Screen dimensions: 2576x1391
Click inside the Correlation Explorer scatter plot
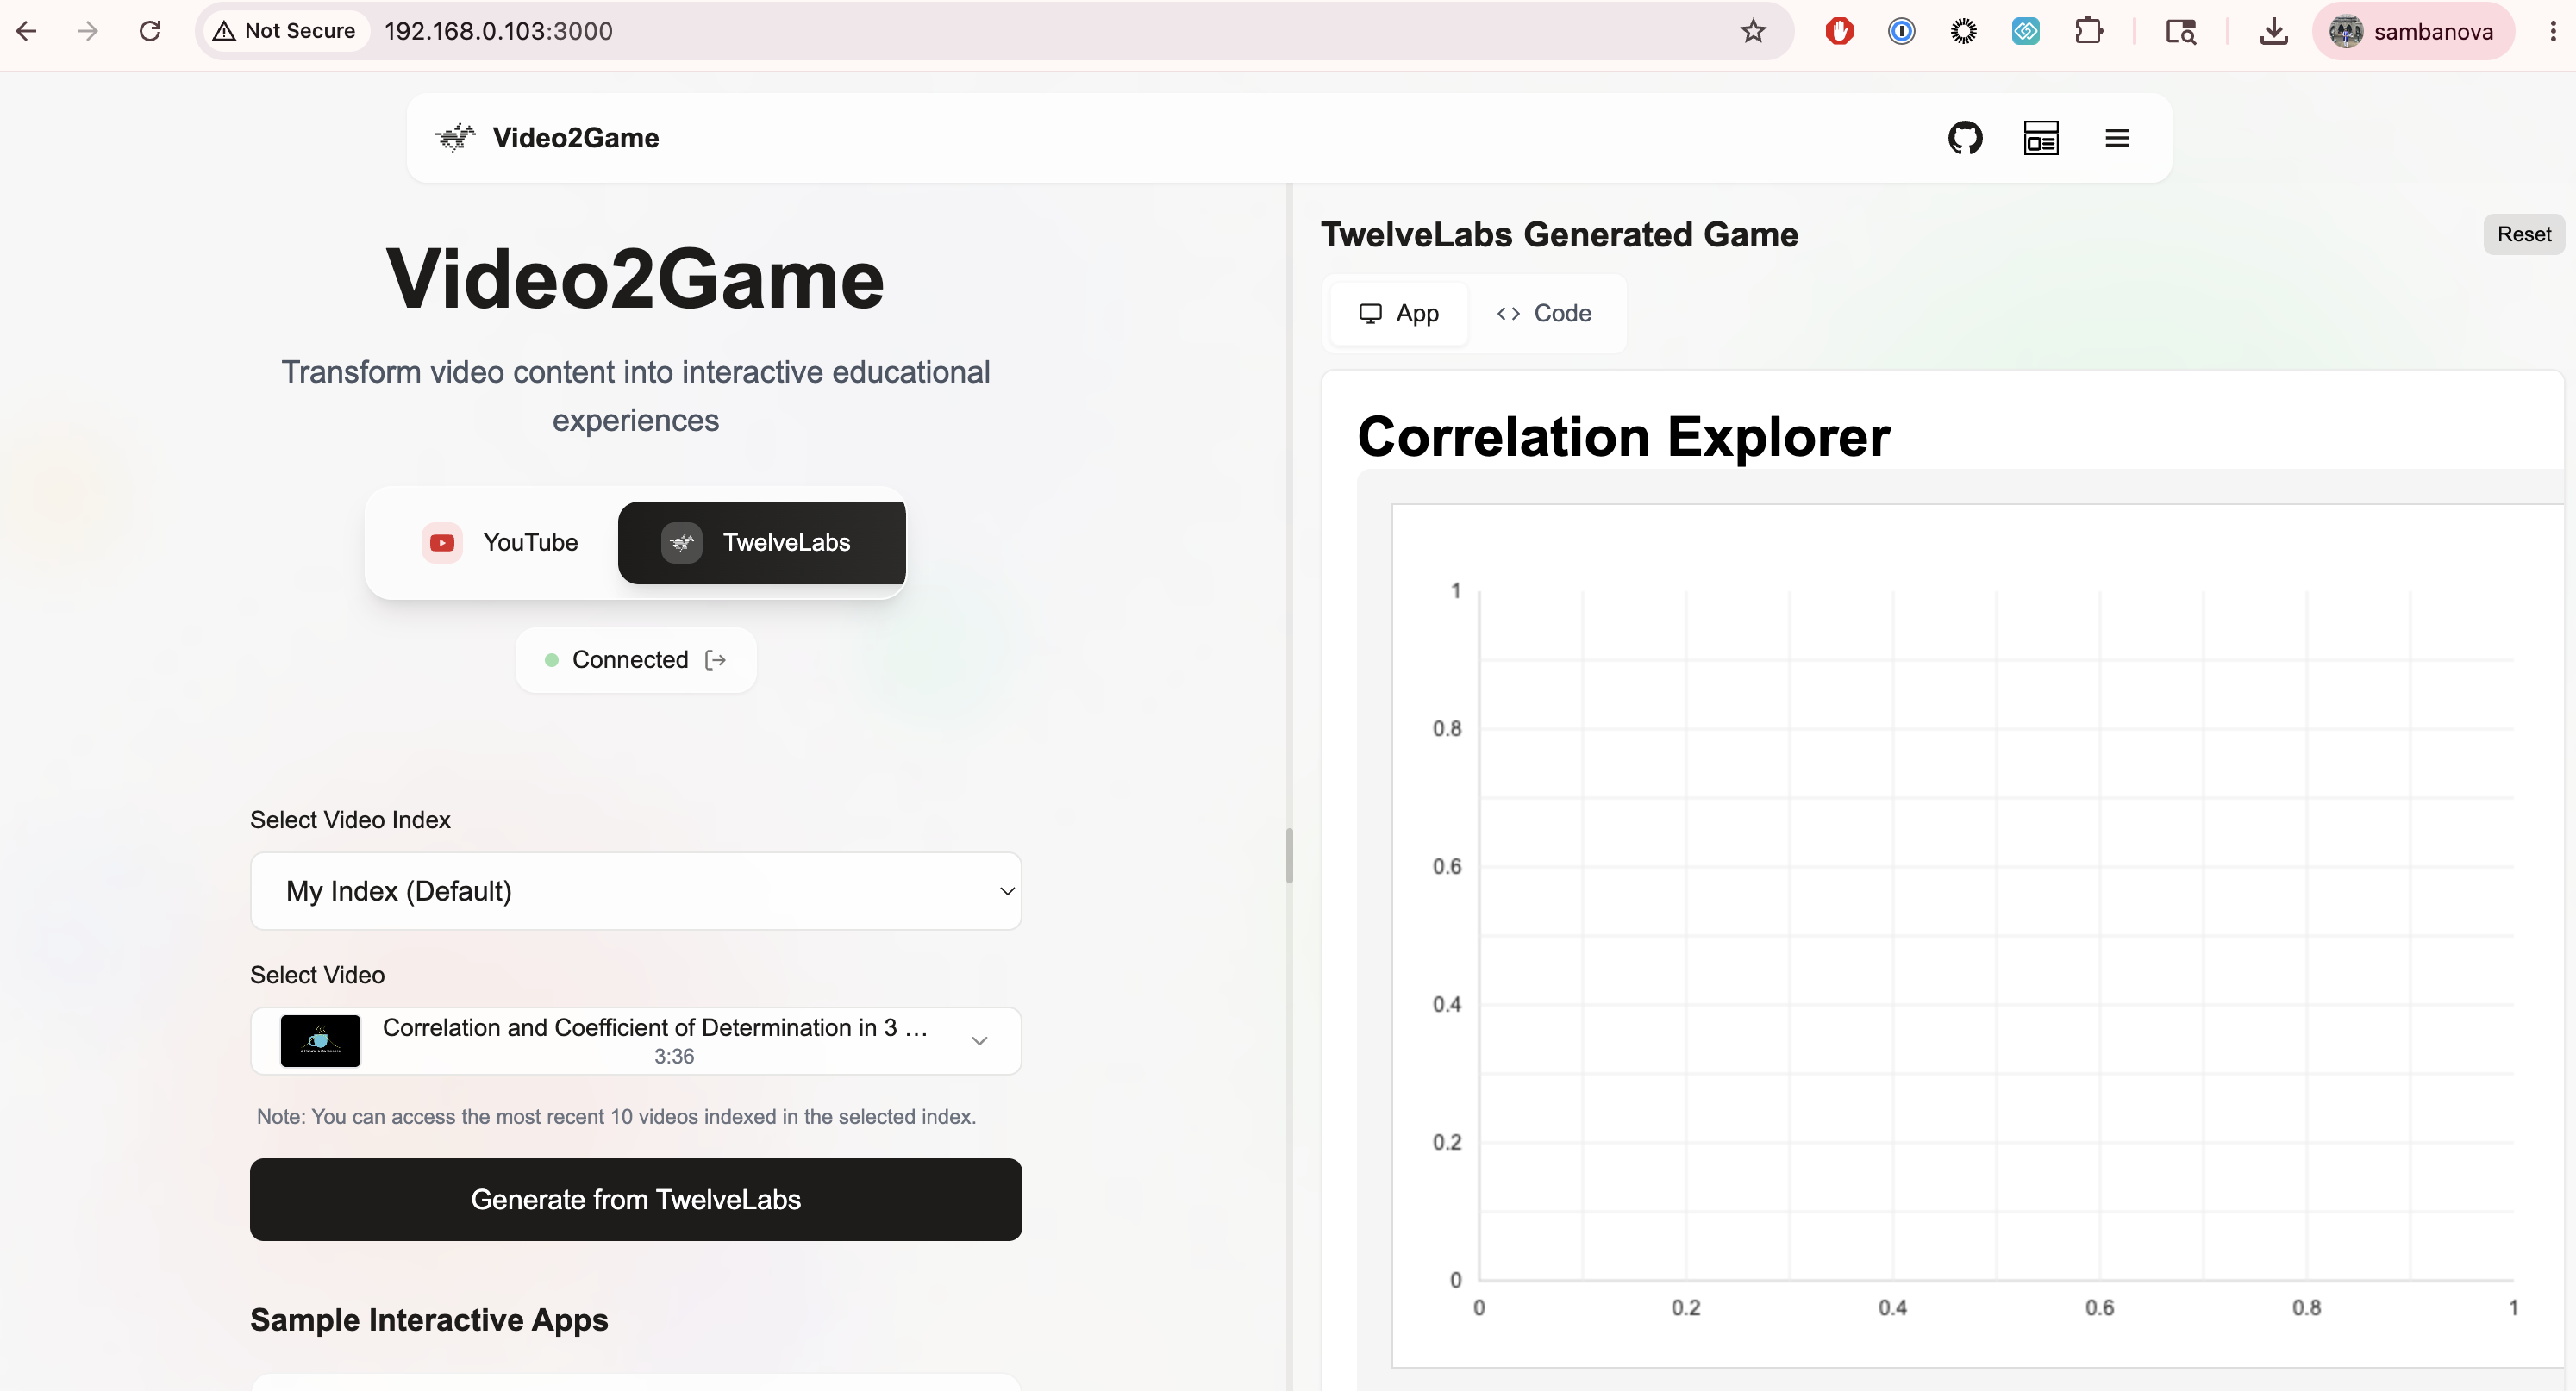coord(1995,935)
